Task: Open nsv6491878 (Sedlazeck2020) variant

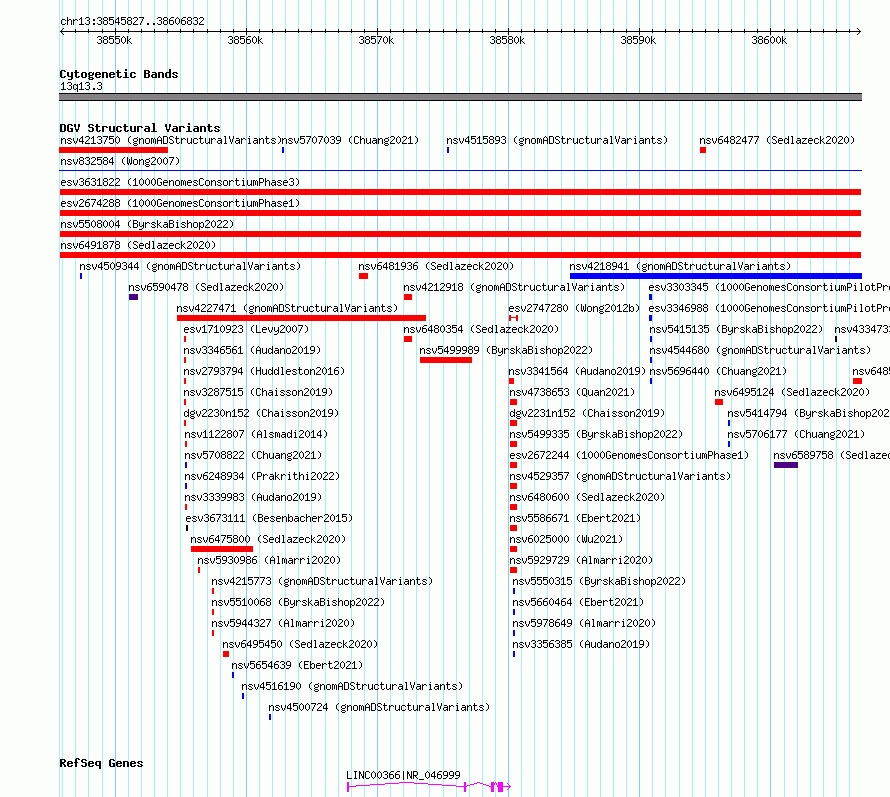Action: [x=138, y=245]
